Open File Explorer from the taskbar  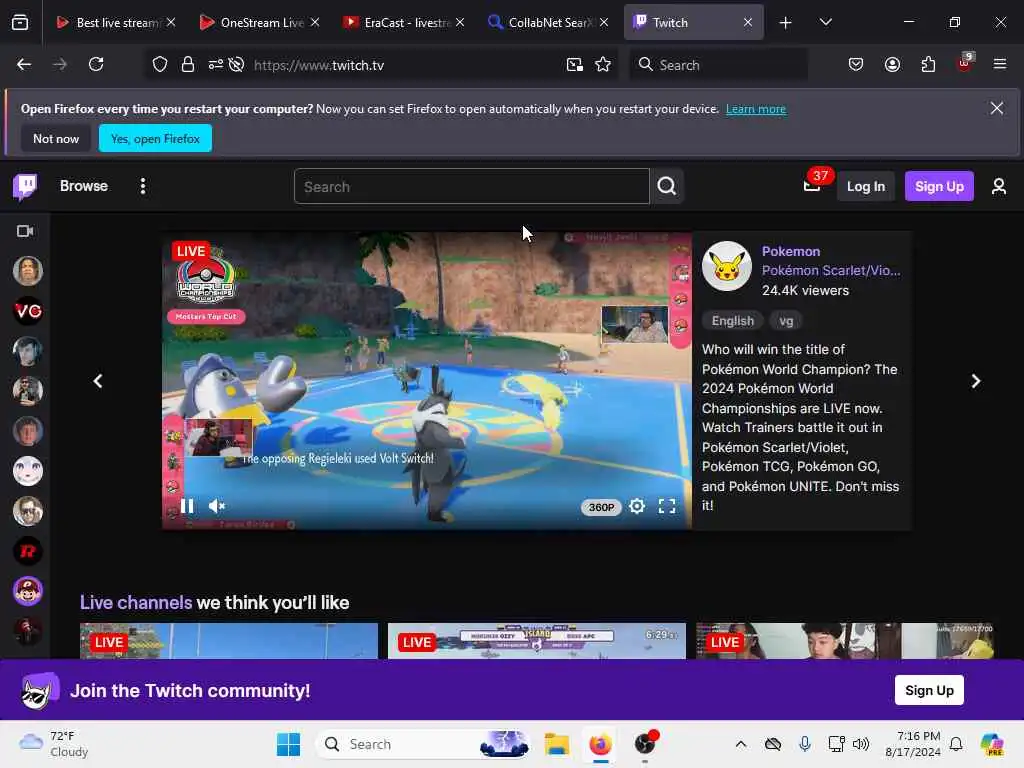click(557, 744)
